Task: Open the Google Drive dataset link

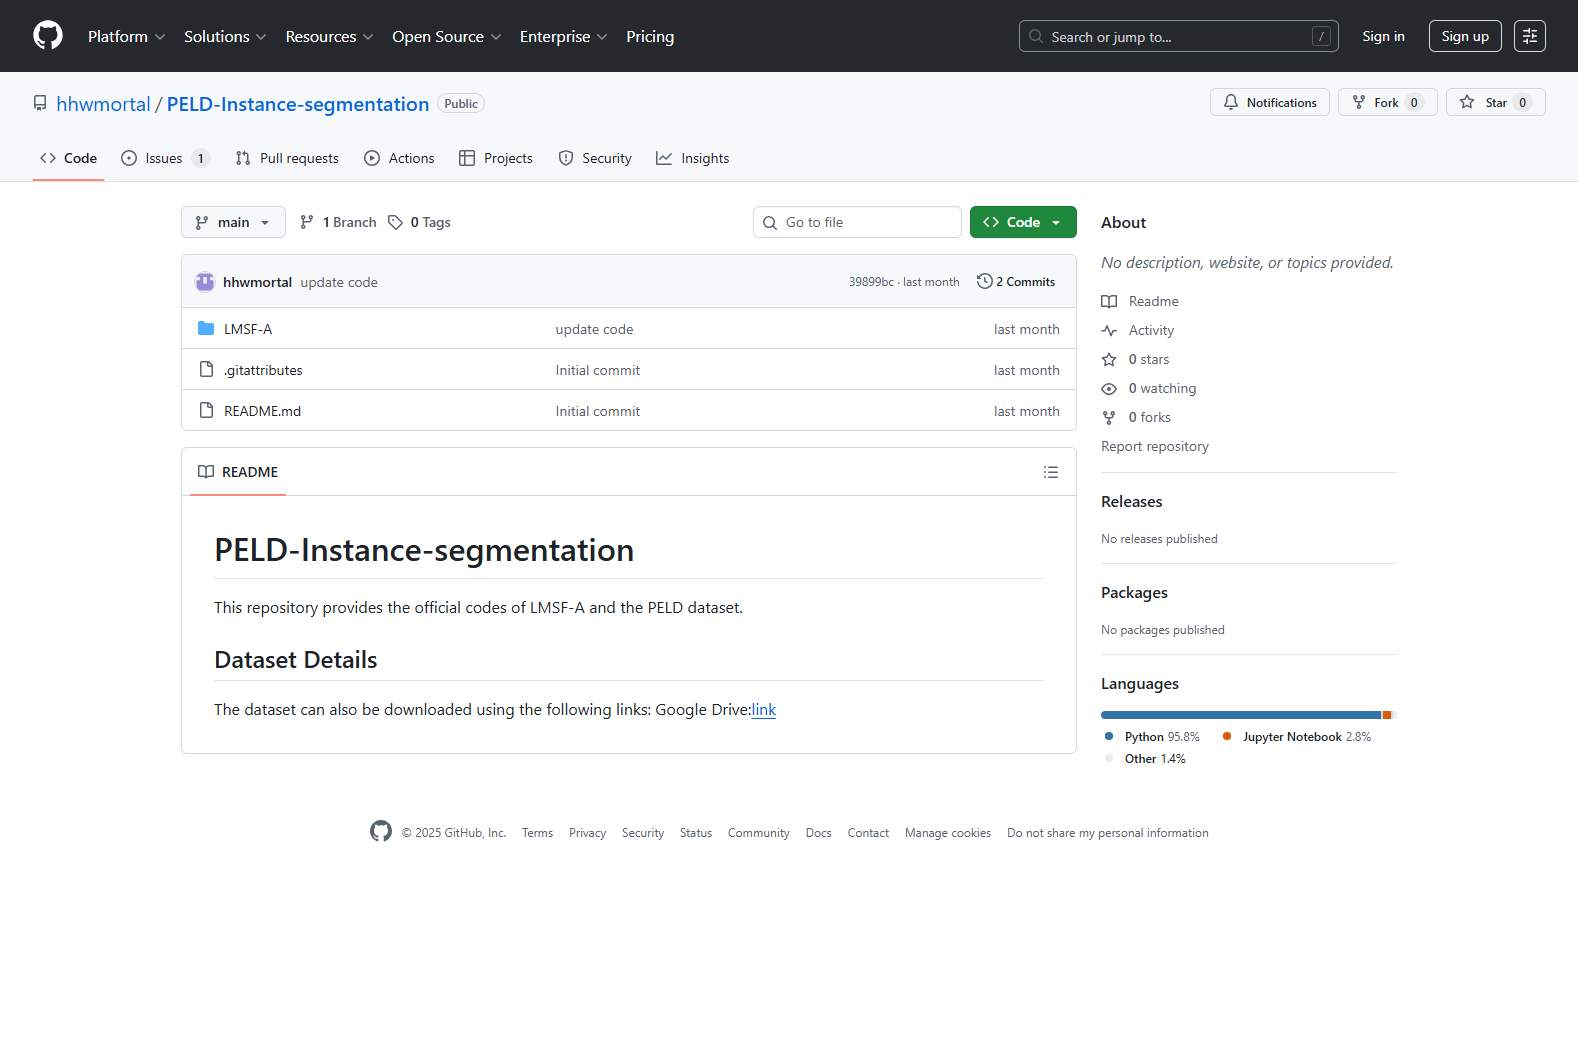Action: [x=764, y=709]
